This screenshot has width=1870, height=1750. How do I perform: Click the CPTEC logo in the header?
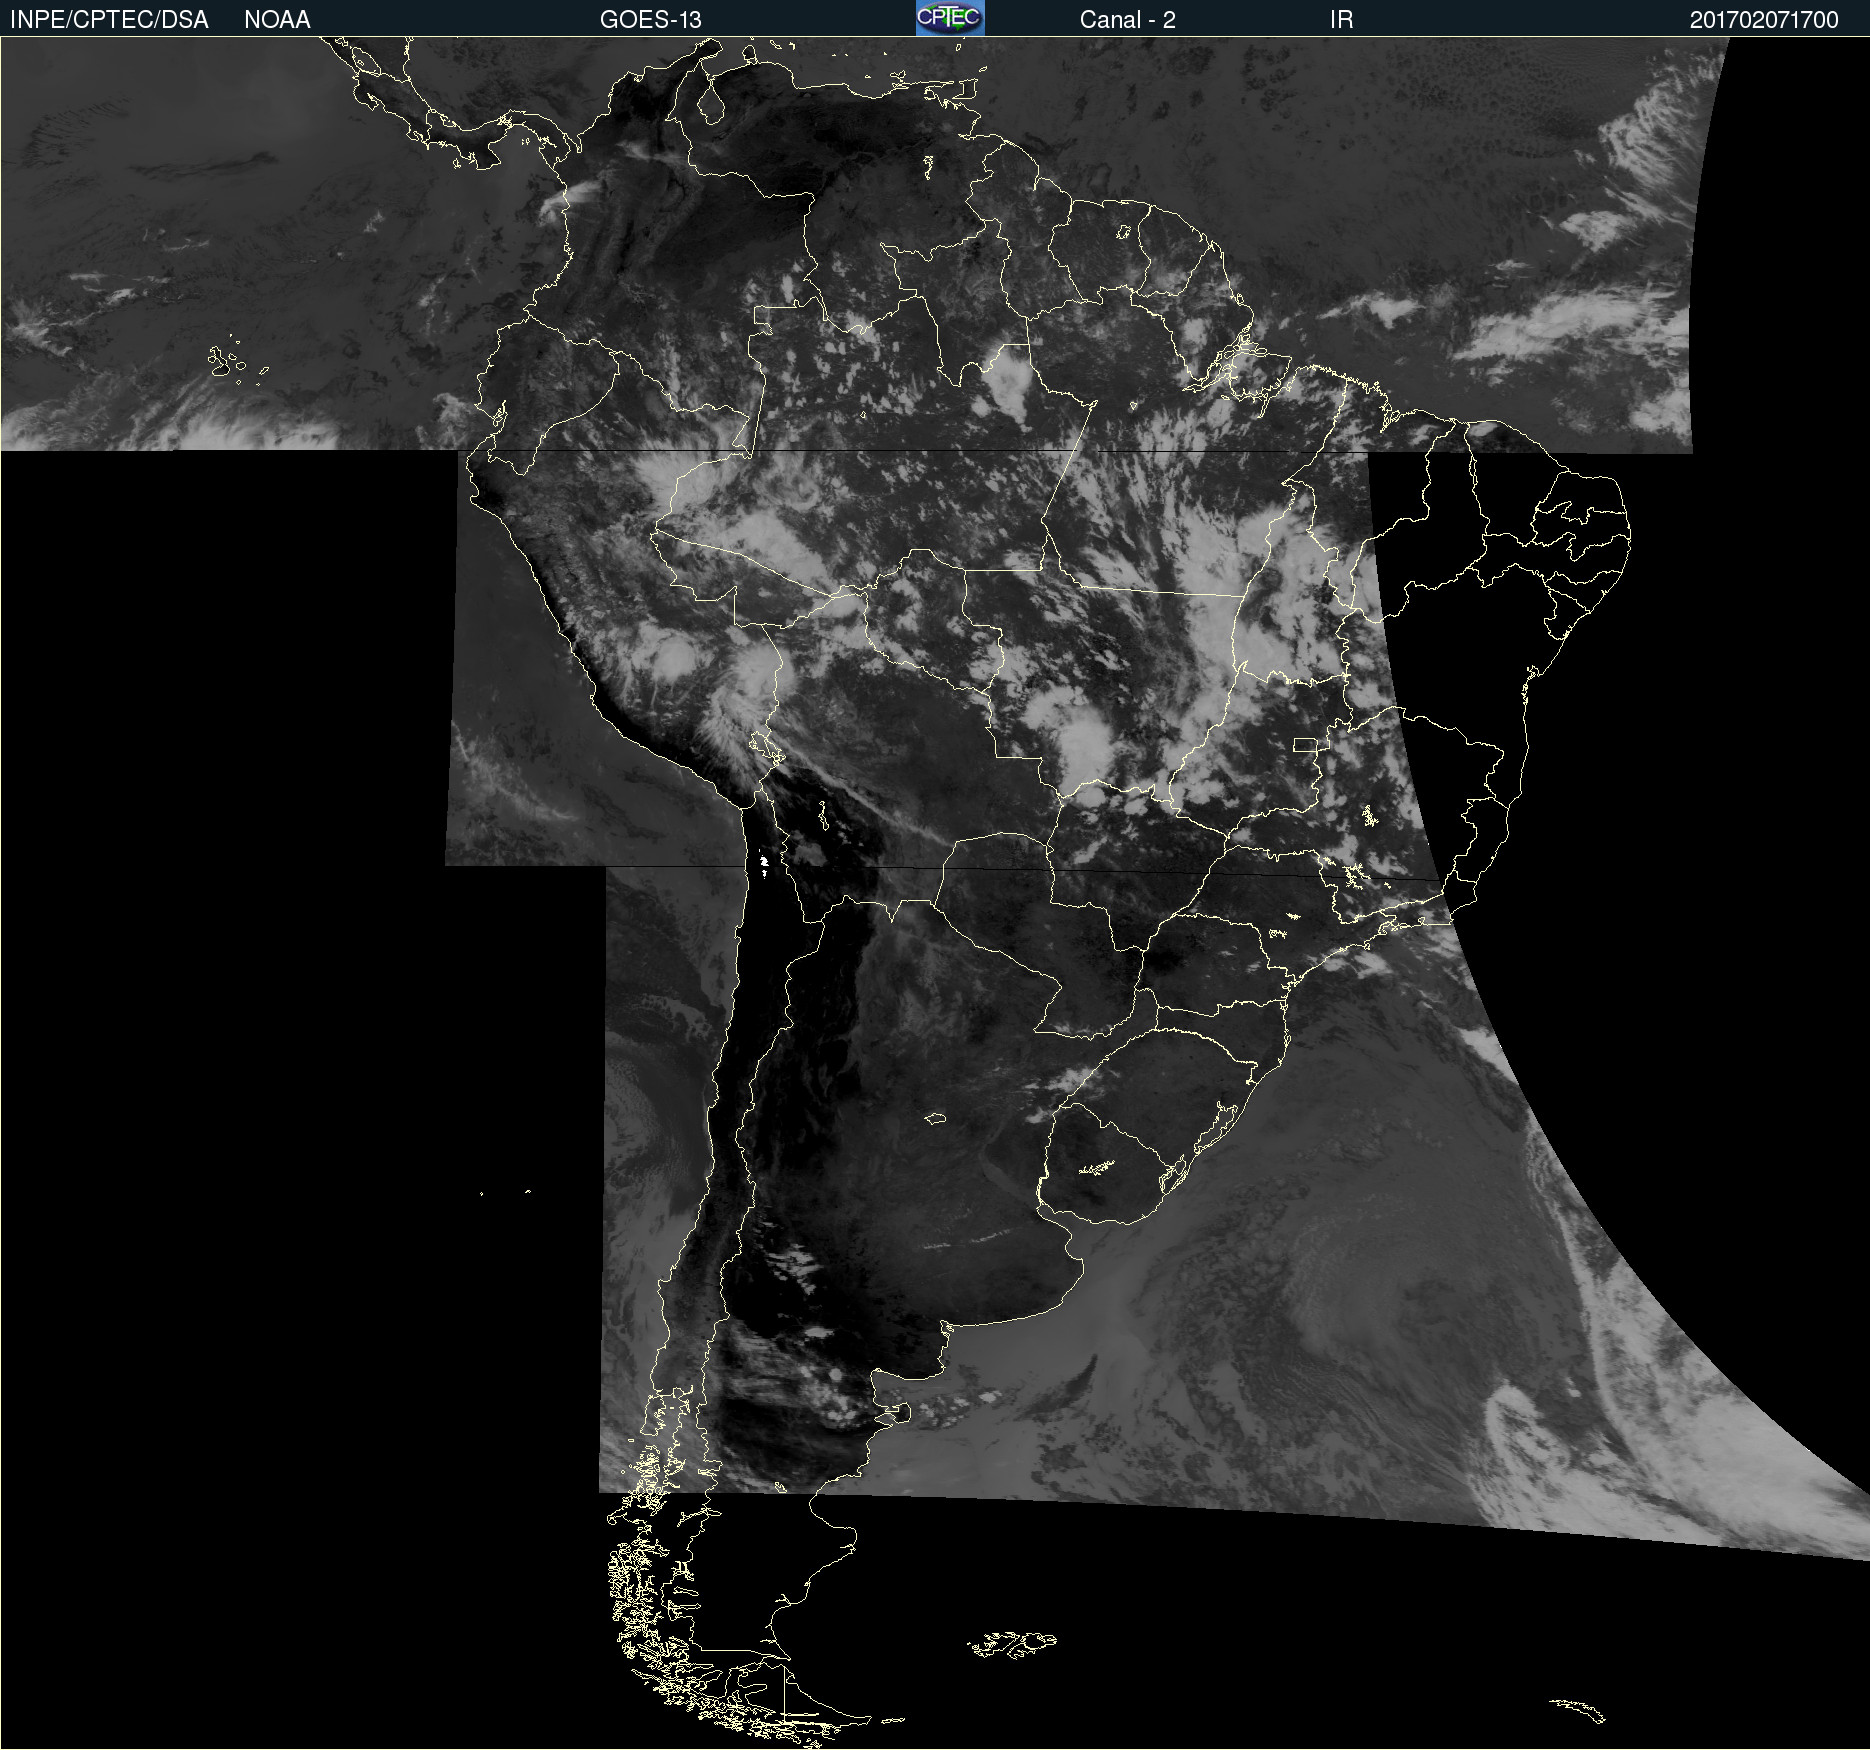[950, 18]
